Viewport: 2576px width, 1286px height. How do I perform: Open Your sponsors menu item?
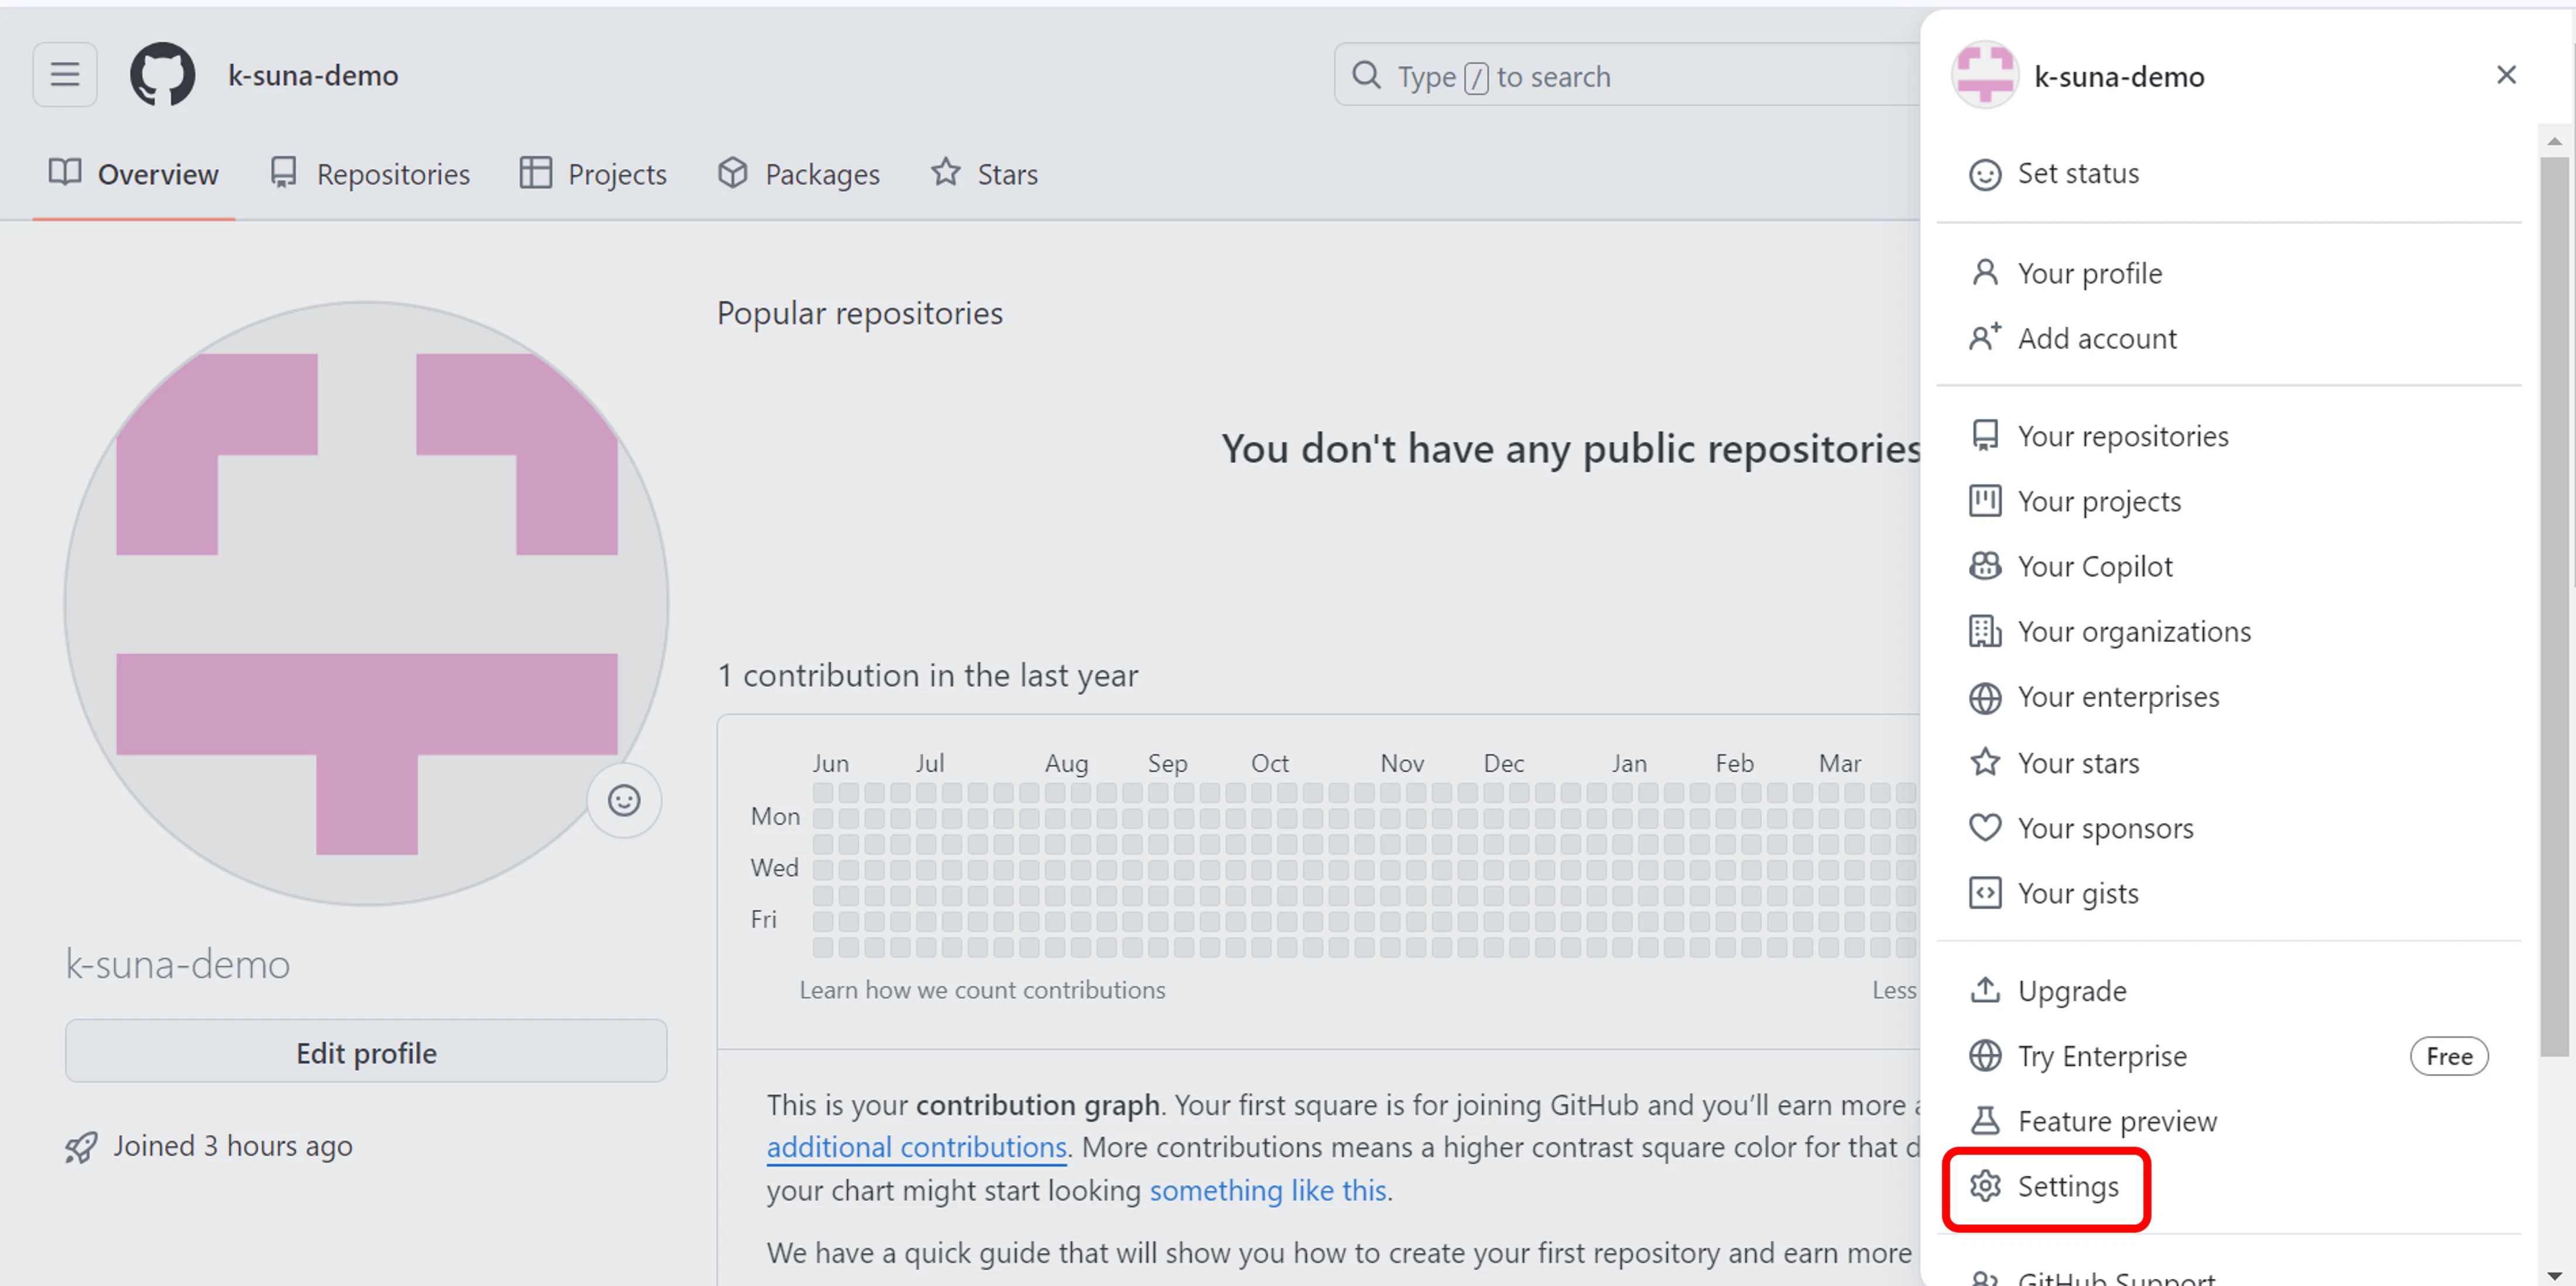point(2228,828)
